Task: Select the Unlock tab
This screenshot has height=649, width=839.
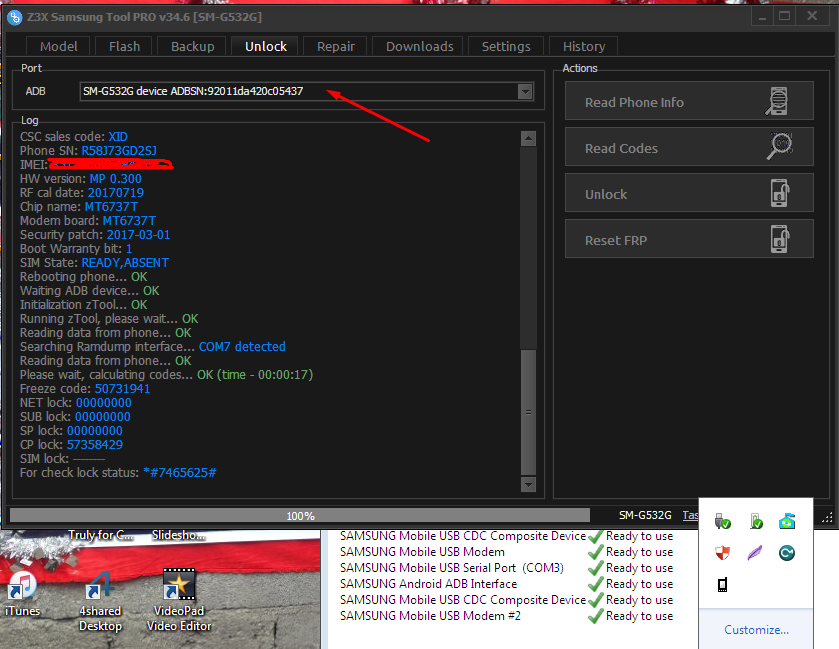Action: click(x=265, y=47)
